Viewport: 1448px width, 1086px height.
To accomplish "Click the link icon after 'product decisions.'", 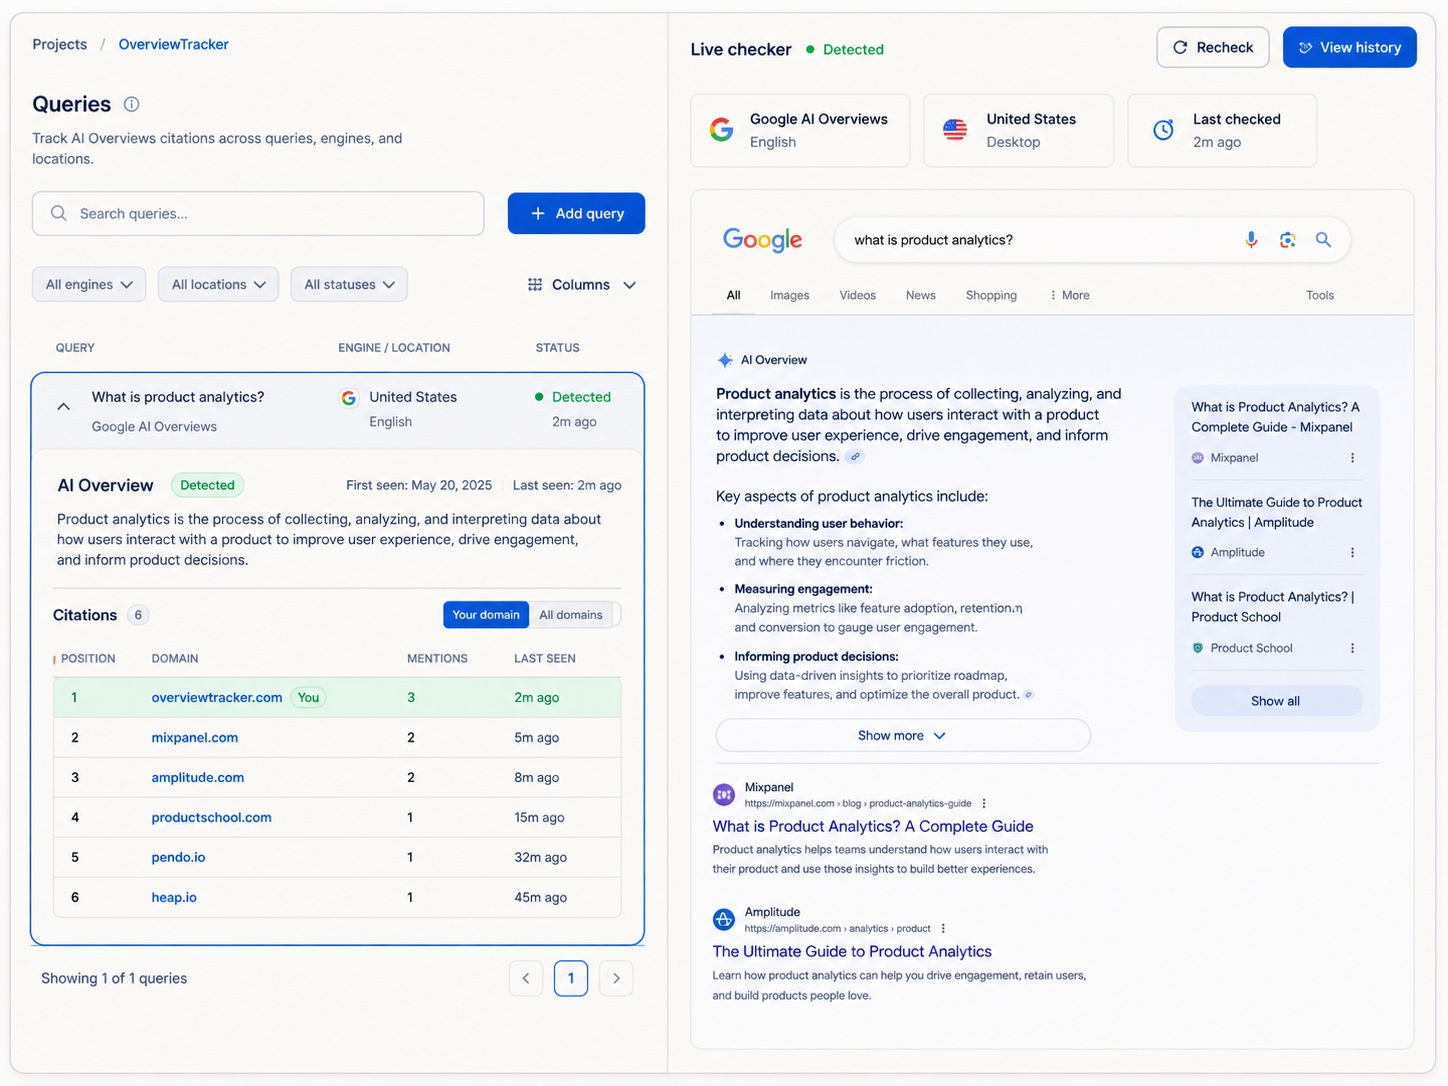I will click(853, 457).
